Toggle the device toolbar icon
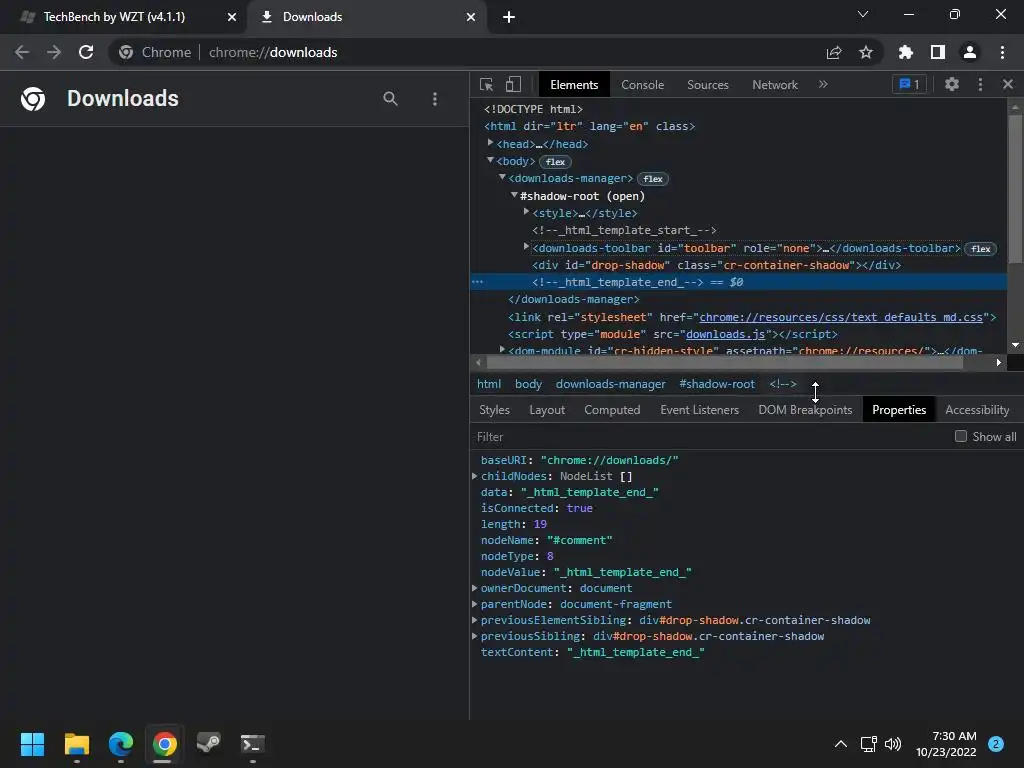 click(513, 84)
